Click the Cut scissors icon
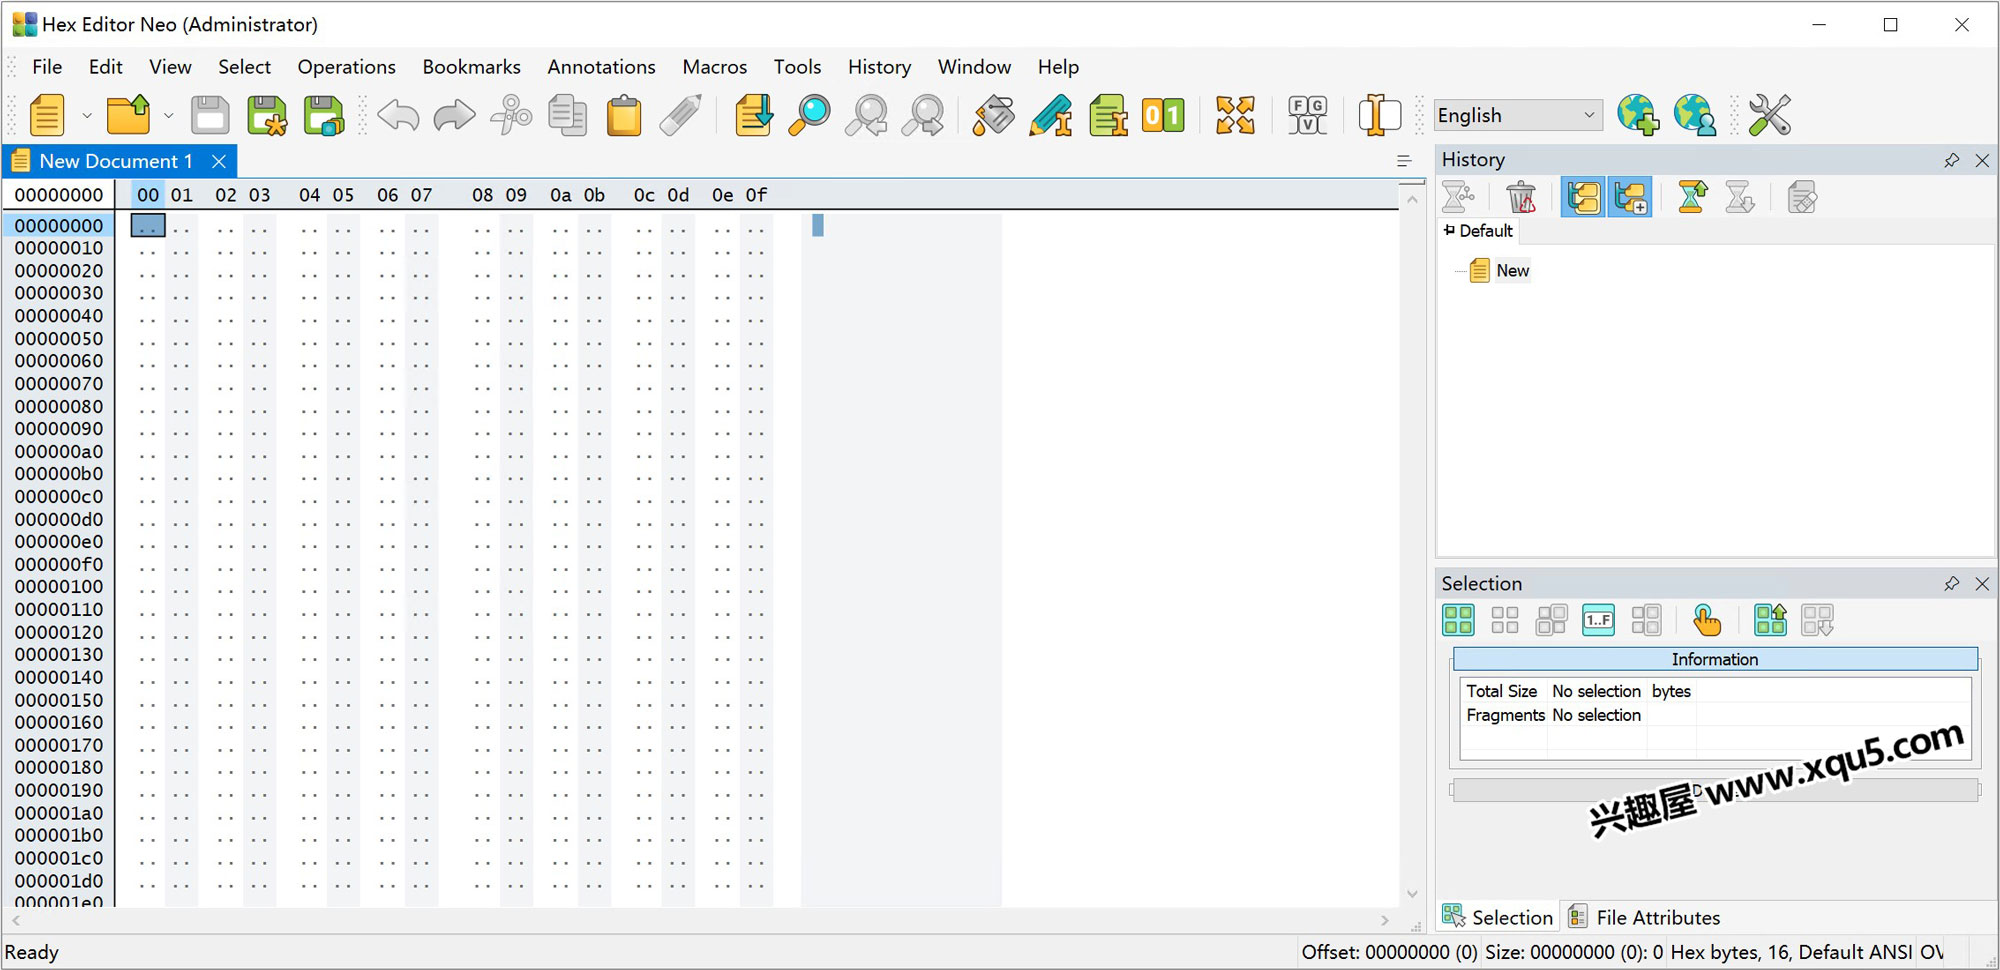This screenshot has width=2000, height=970. tap(511, 115)
